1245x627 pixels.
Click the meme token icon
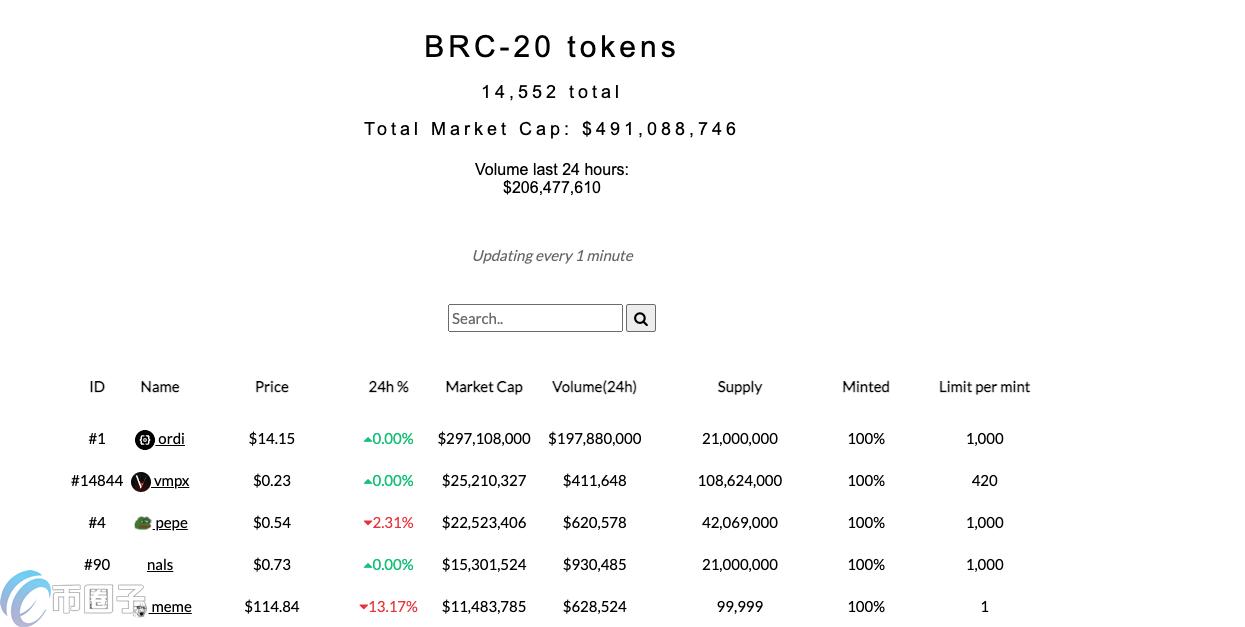139,609
